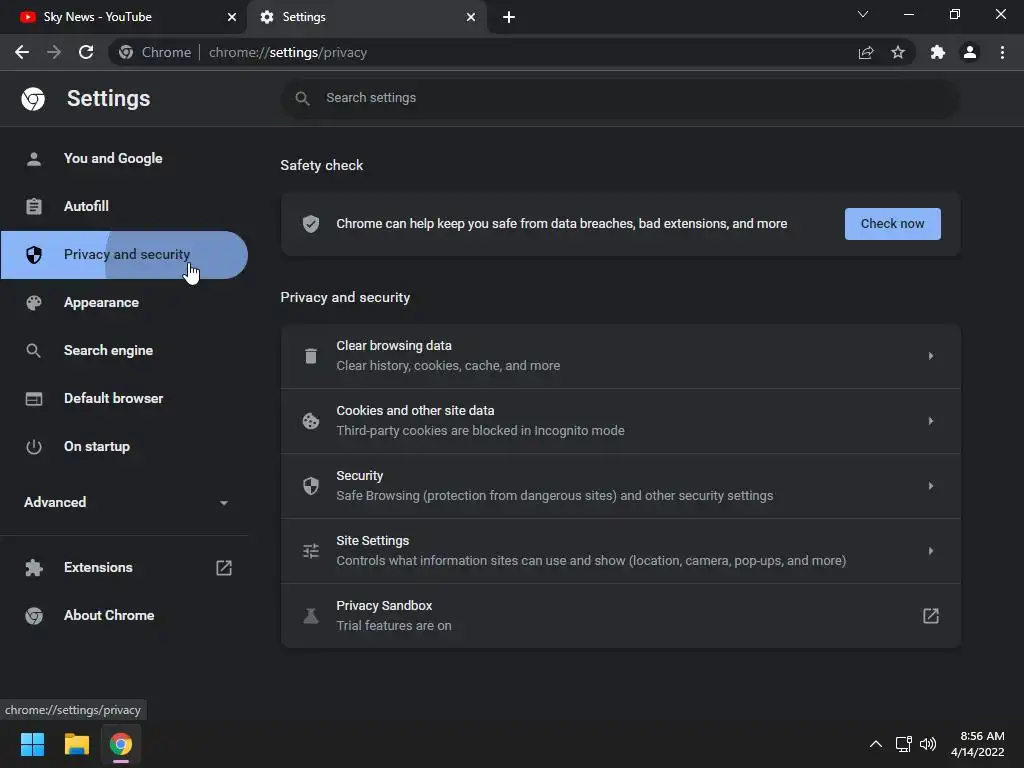The width and height of the screenshot is (1024, 768).
Task: Close the Settings tab
Action: pyautogui.click(x=471, y=17)
